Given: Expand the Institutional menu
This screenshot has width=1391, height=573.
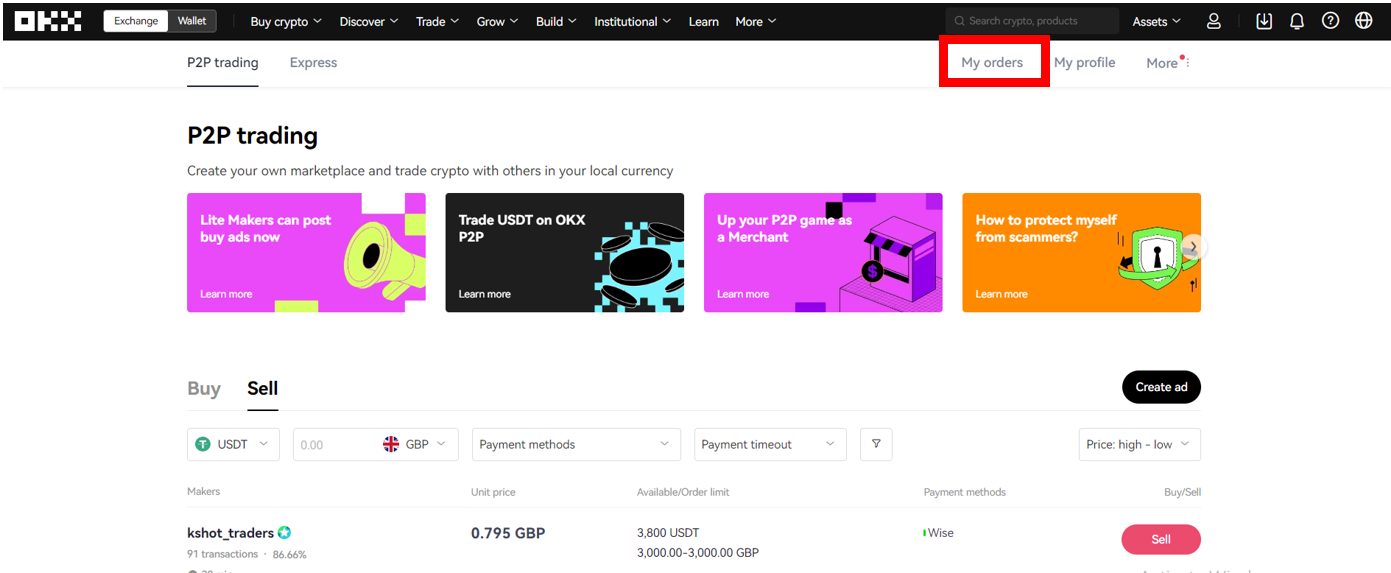Looking at the screenshot, I should pyautogui.click(x=633, y=21).
